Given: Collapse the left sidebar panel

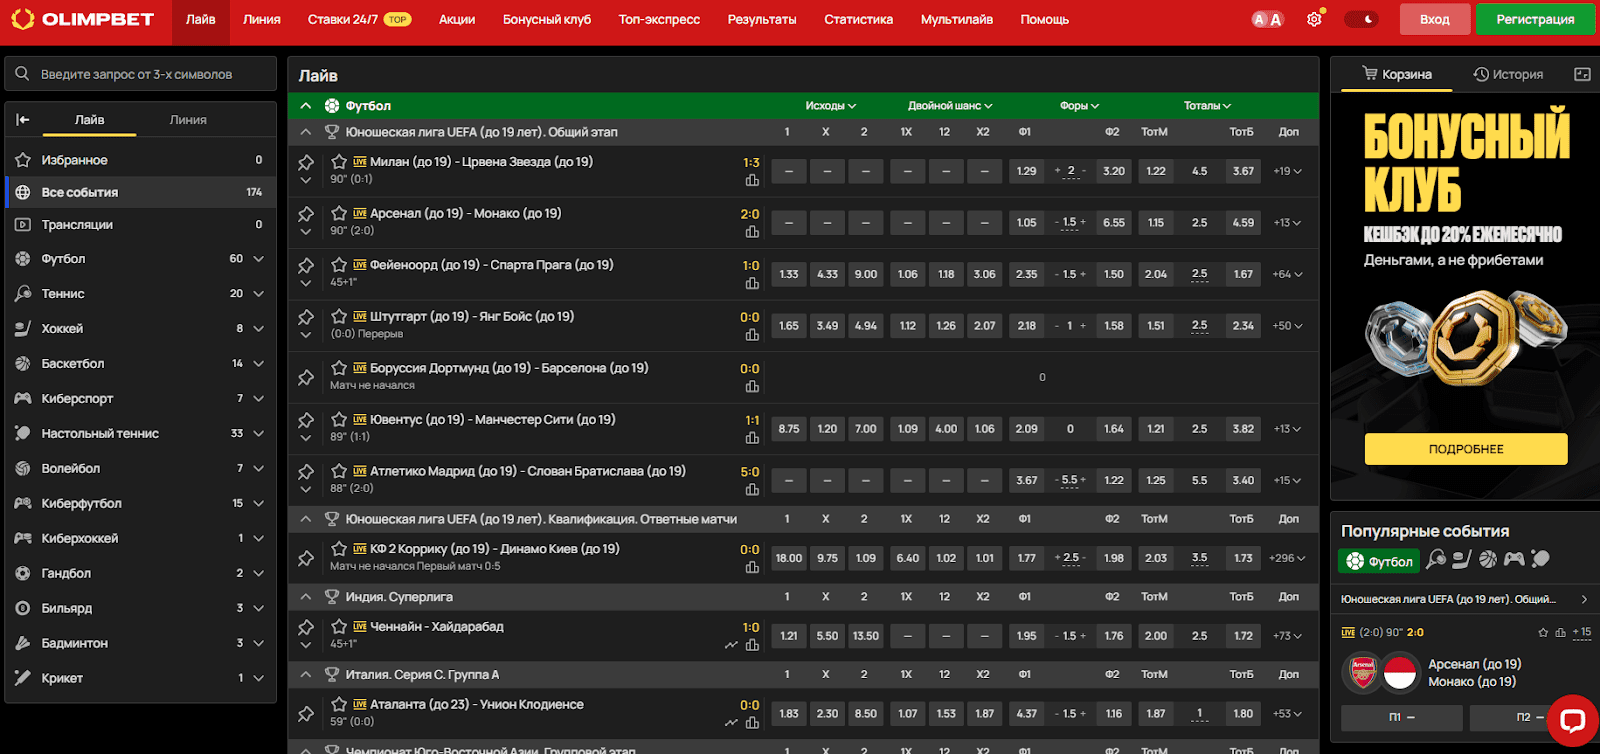Looking at the screenshot, I should (x=23, y=120).
